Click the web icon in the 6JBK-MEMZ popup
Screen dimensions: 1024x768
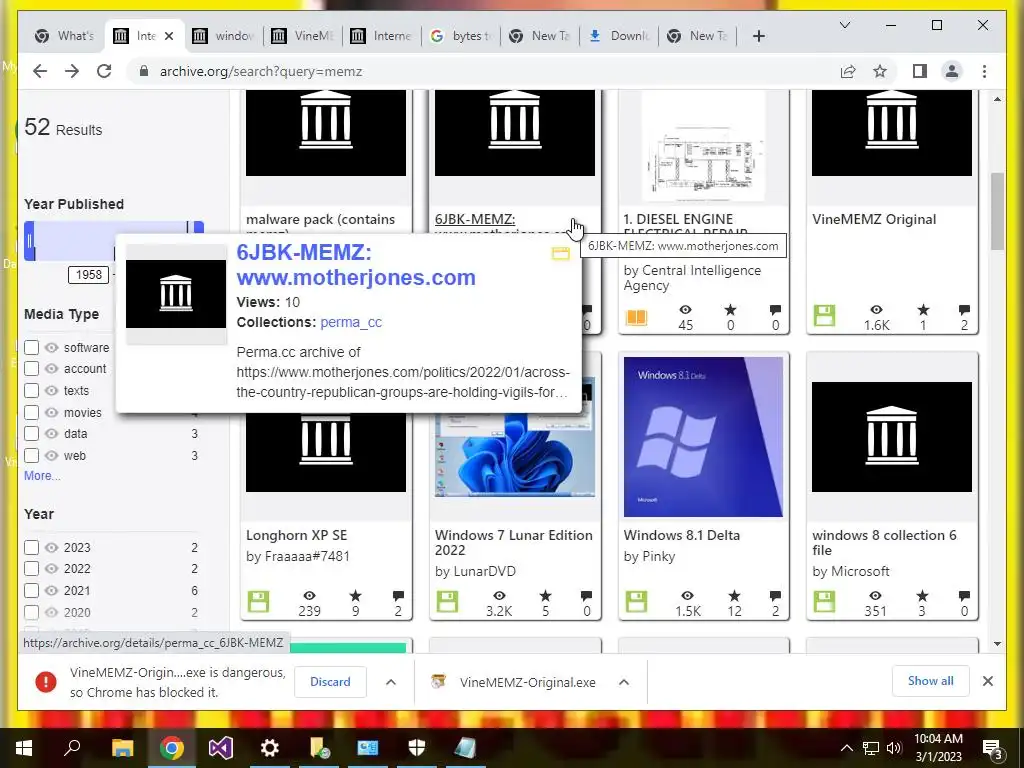(x=561, y=253)
